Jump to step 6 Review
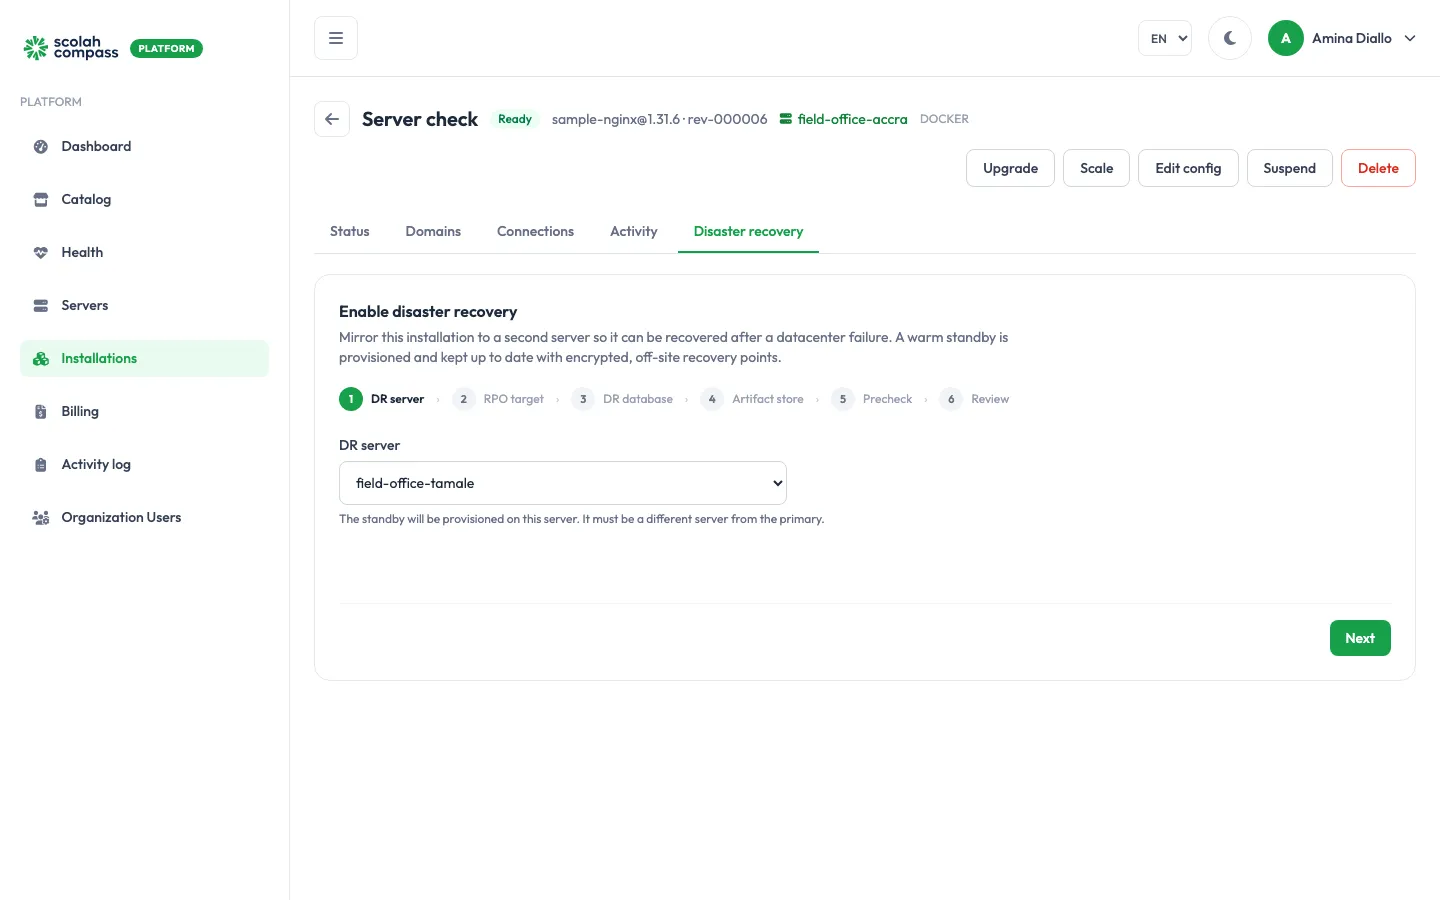Screen dimensions: 1440x900 point(975,399)
